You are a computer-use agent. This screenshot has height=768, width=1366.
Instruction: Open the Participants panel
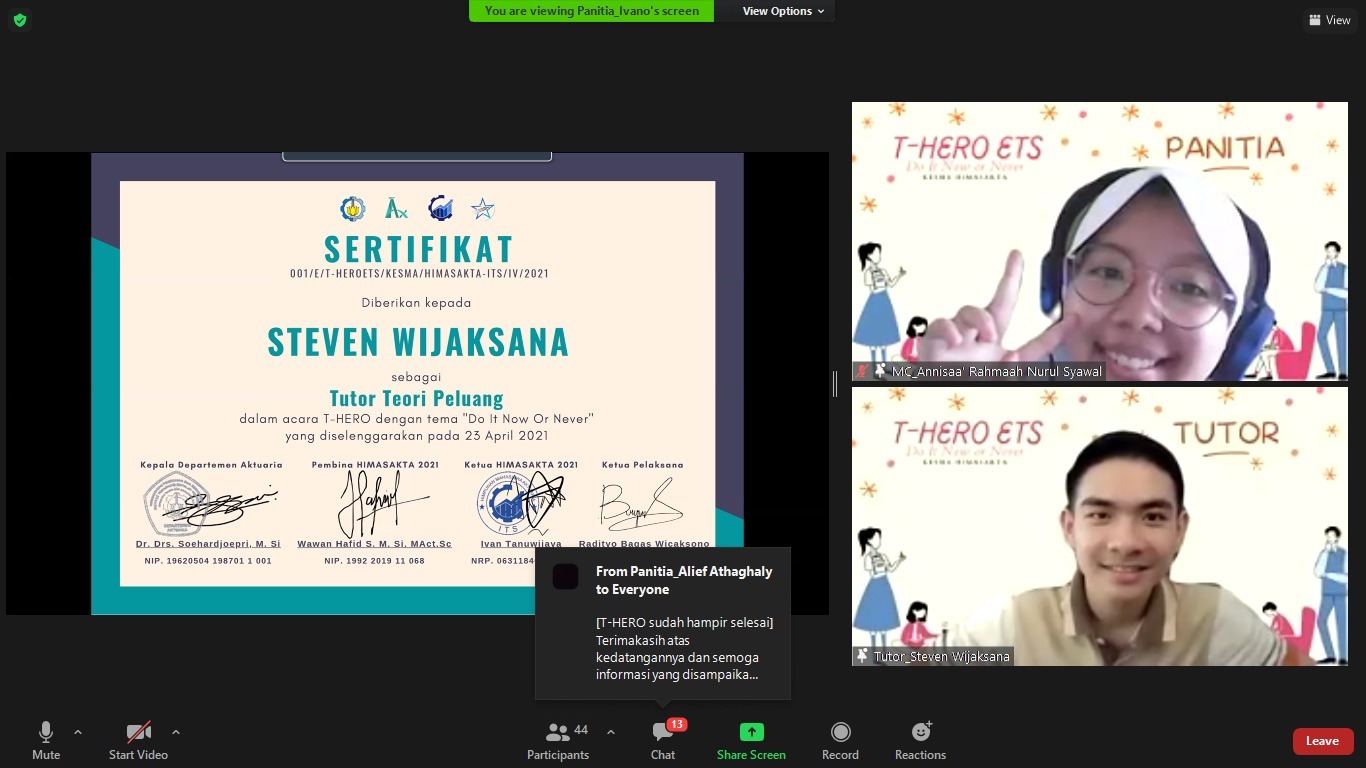pyautogui.click(x=558, y=741)
